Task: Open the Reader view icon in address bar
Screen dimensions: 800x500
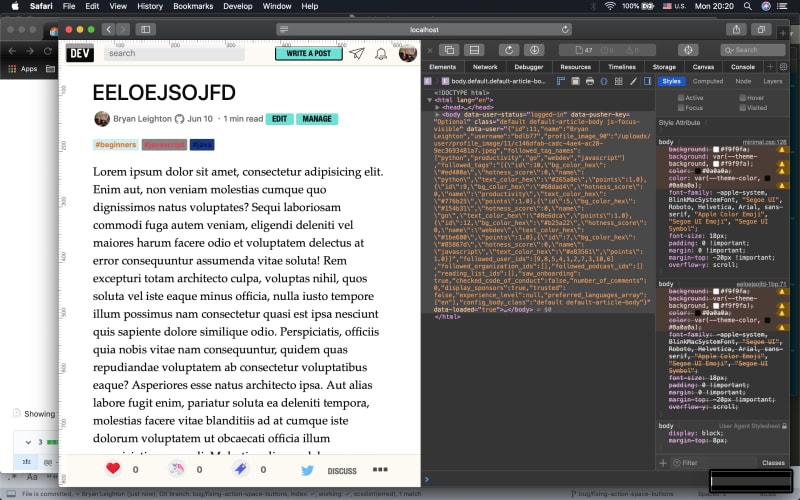Action: (284, 30)
